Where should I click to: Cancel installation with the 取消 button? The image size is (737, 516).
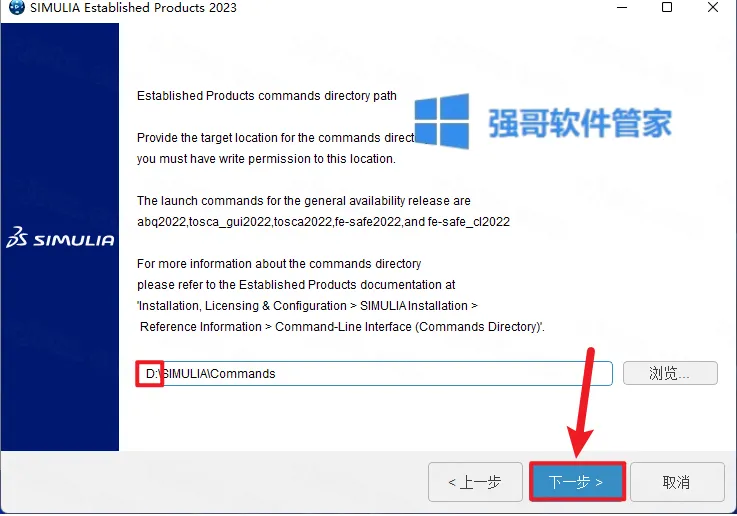(x=676, y=482)
